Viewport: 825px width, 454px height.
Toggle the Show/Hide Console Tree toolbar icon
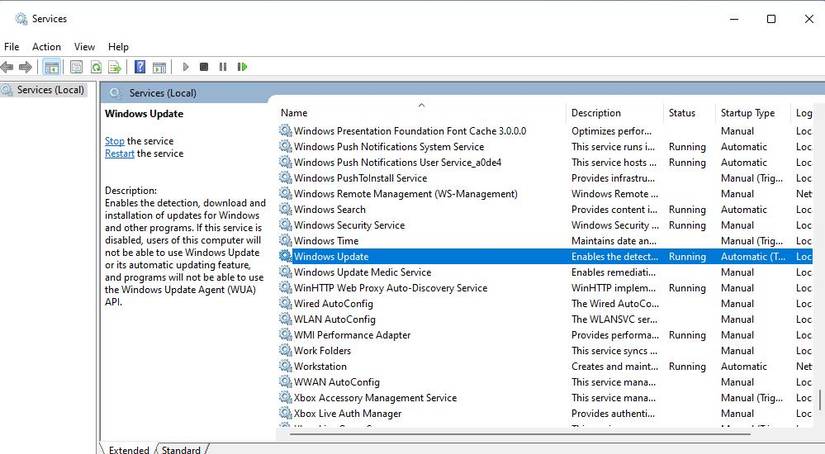pyautogui.click(x=52, y=67)
